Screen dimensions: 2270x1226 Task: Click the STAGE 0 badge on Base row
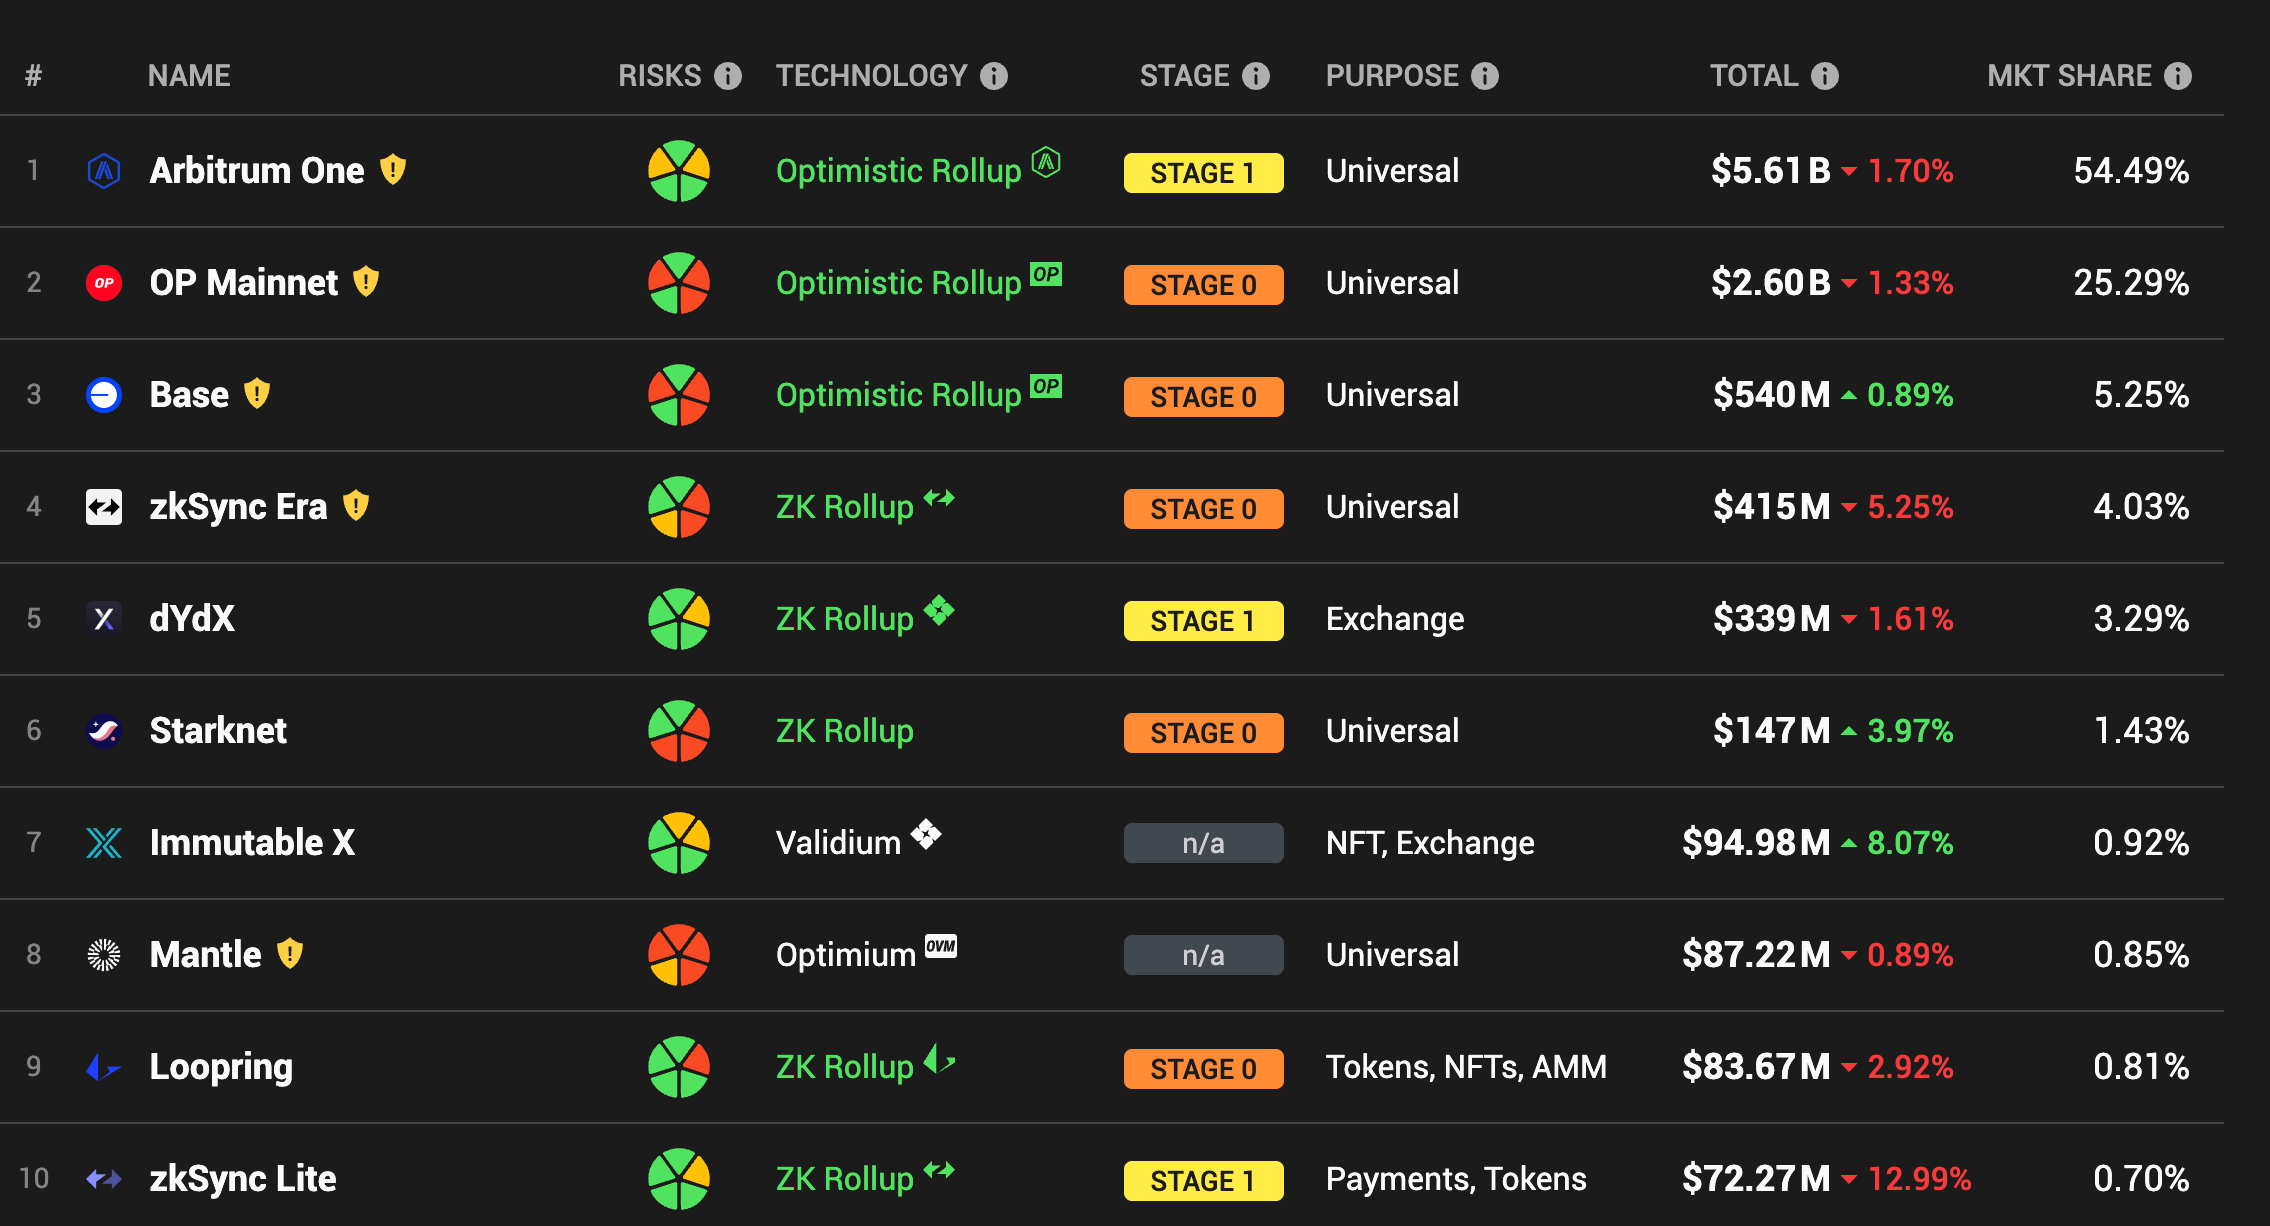coord(1203,397)
